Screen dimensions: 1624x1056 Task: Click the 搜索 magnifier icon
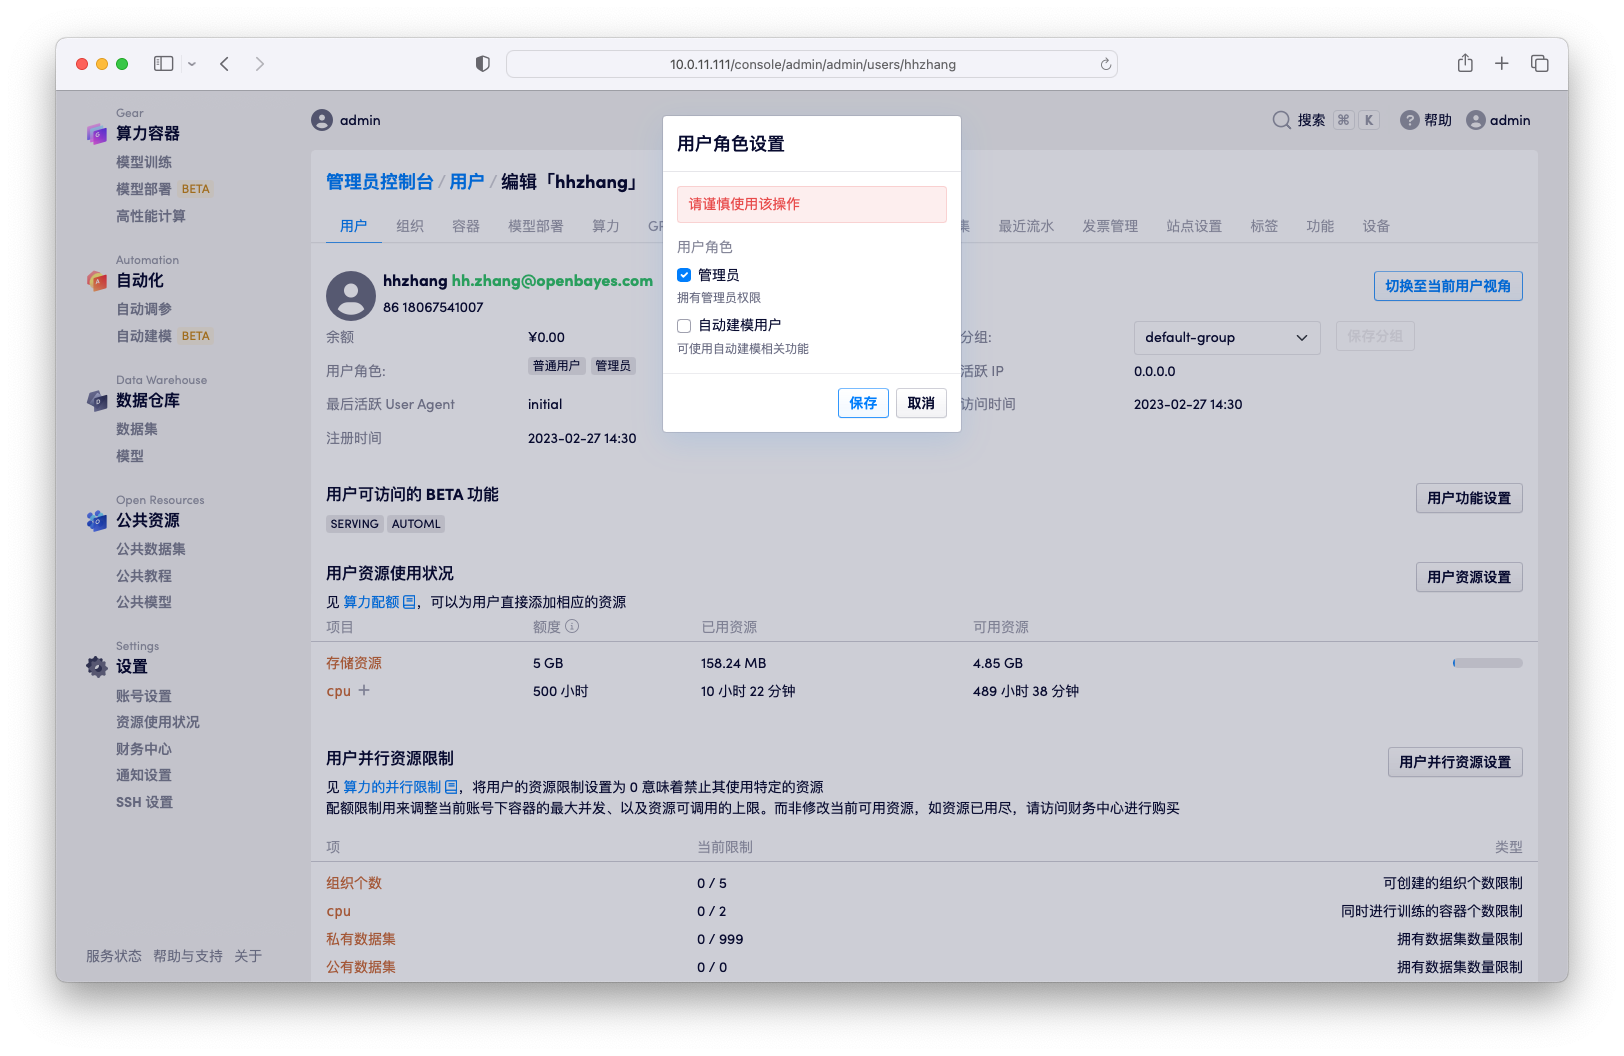pos(1281,120)
